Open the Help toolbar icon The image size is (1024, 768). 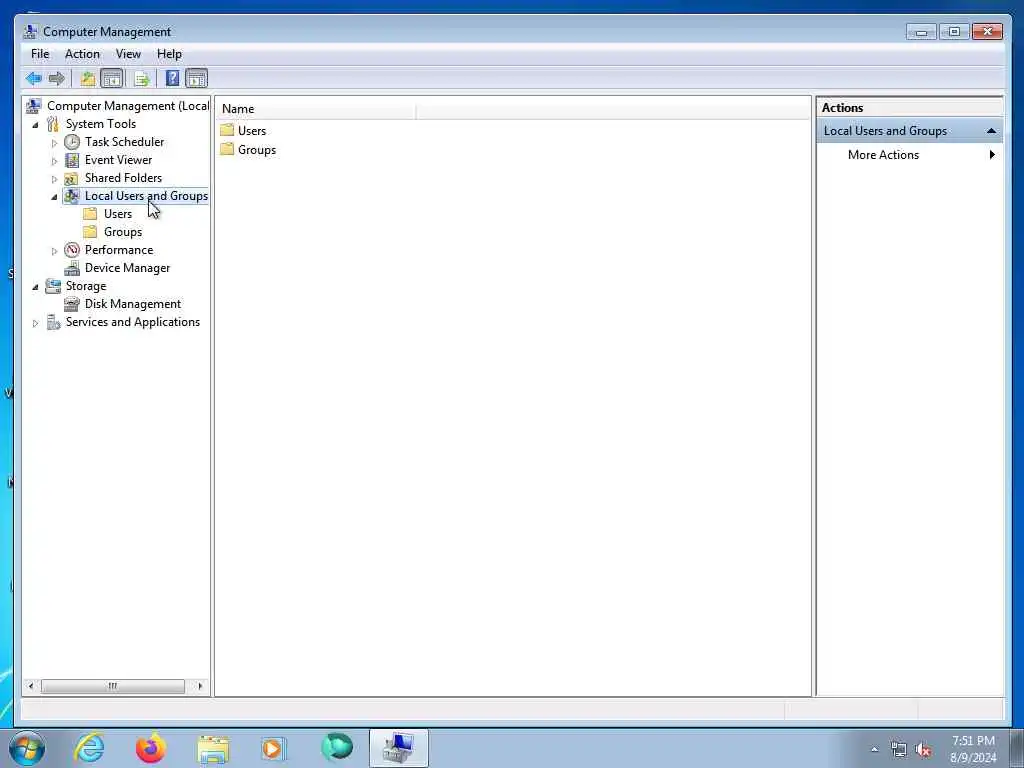(x=172, y=79)
